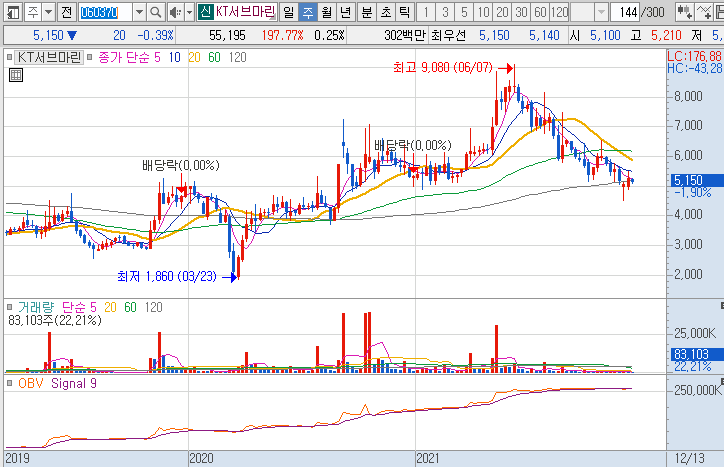
Task: Click the 종가 단순 moving average label
Action: click(x=124, y=57)
